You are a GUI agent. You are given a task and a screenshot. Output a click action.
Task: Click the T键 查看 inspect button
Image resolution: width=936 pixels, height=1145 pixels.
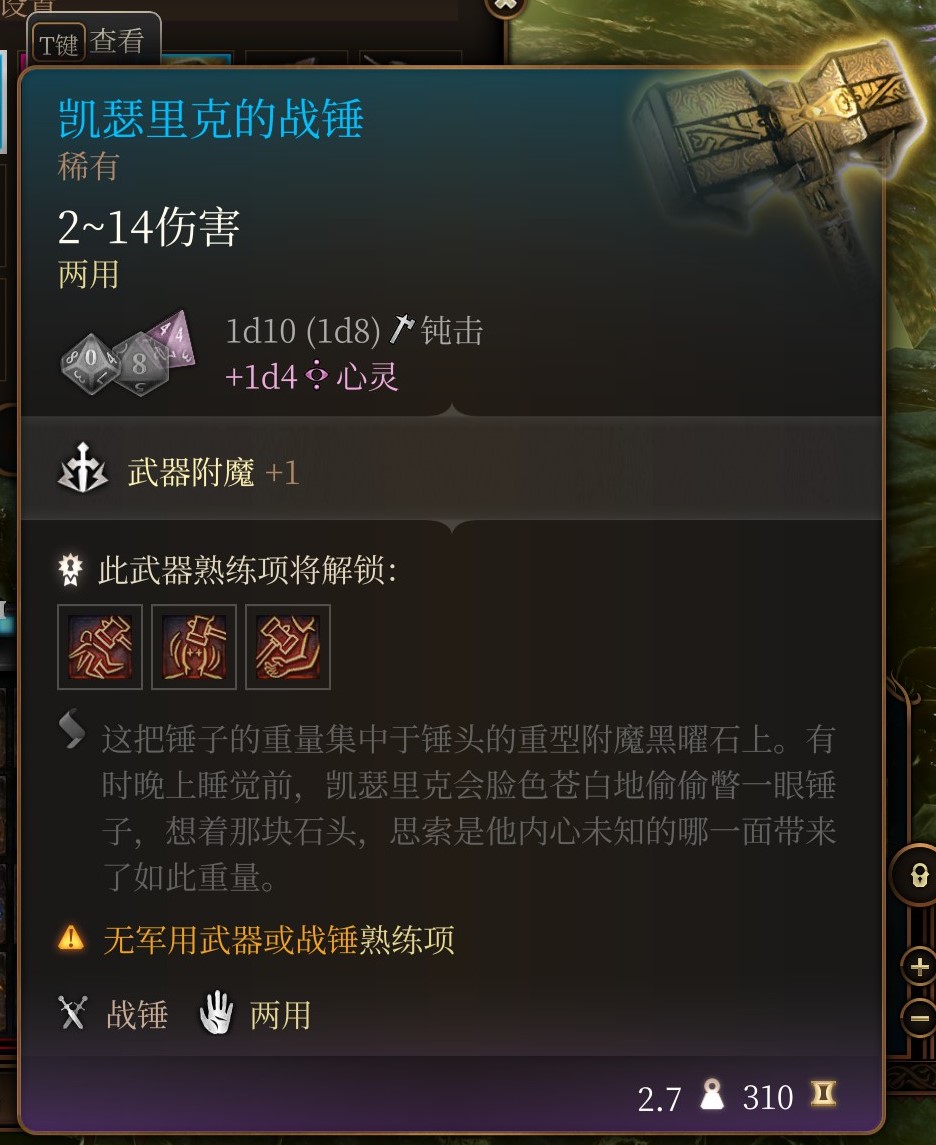point(92,42)
